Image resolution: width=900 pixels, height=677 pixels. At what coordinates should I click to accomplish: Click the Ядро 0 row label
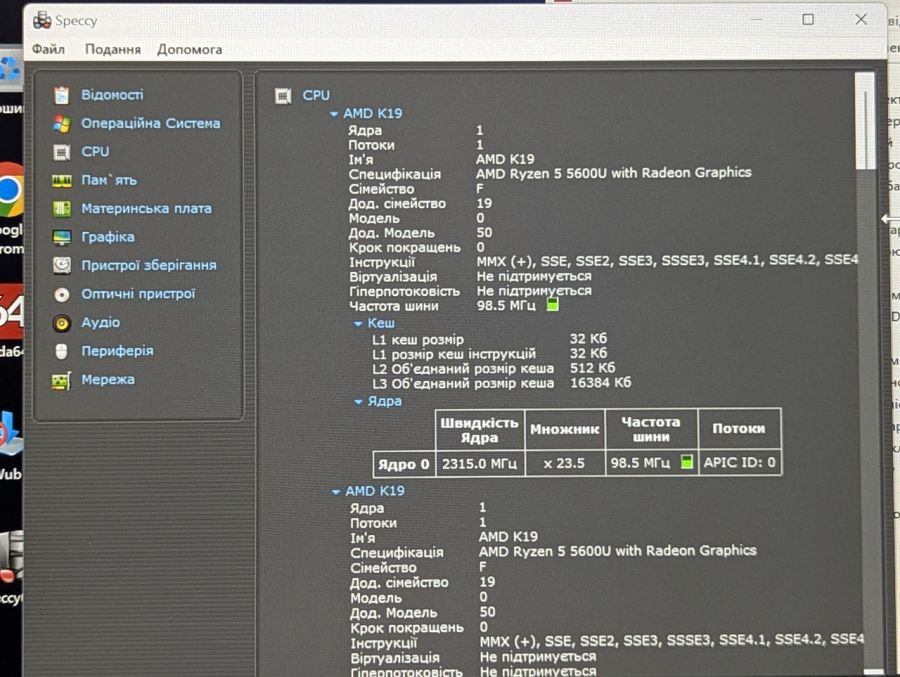click(404, 464)
